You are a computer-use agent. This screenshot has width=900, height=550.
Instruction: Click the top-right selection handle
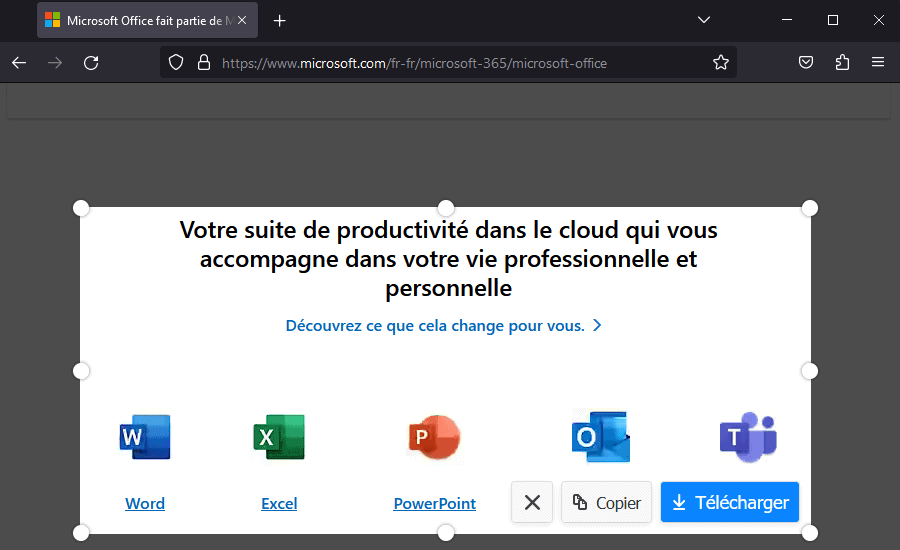pos(809,208)
